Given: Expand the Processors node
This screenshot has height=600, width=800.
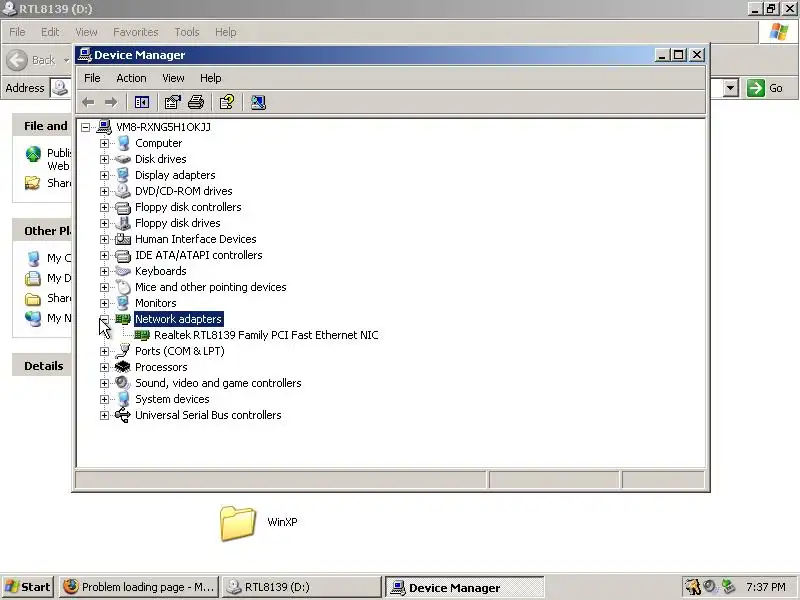Looking at the screenshot, I should pyautogui.click(x=104, y=367).
